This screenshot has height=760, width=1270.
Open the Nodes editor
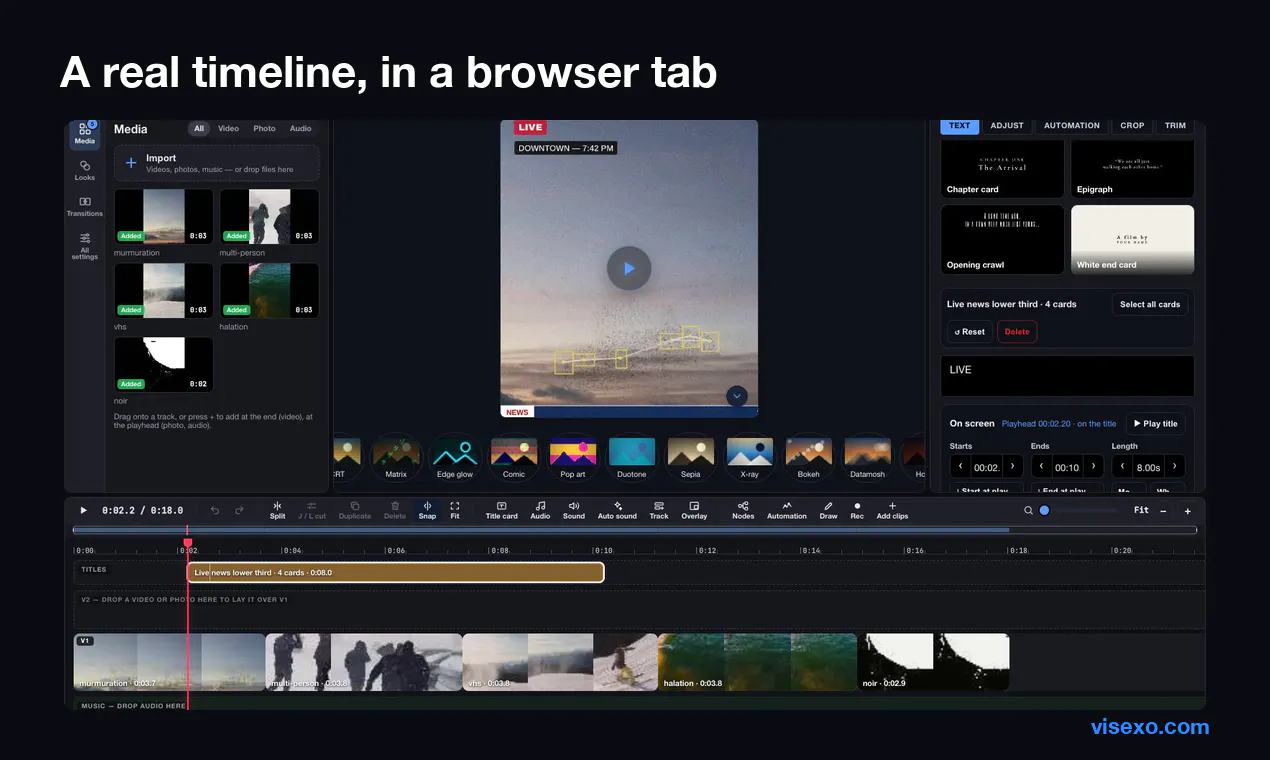pyautogui.click(x=743, y=510)
